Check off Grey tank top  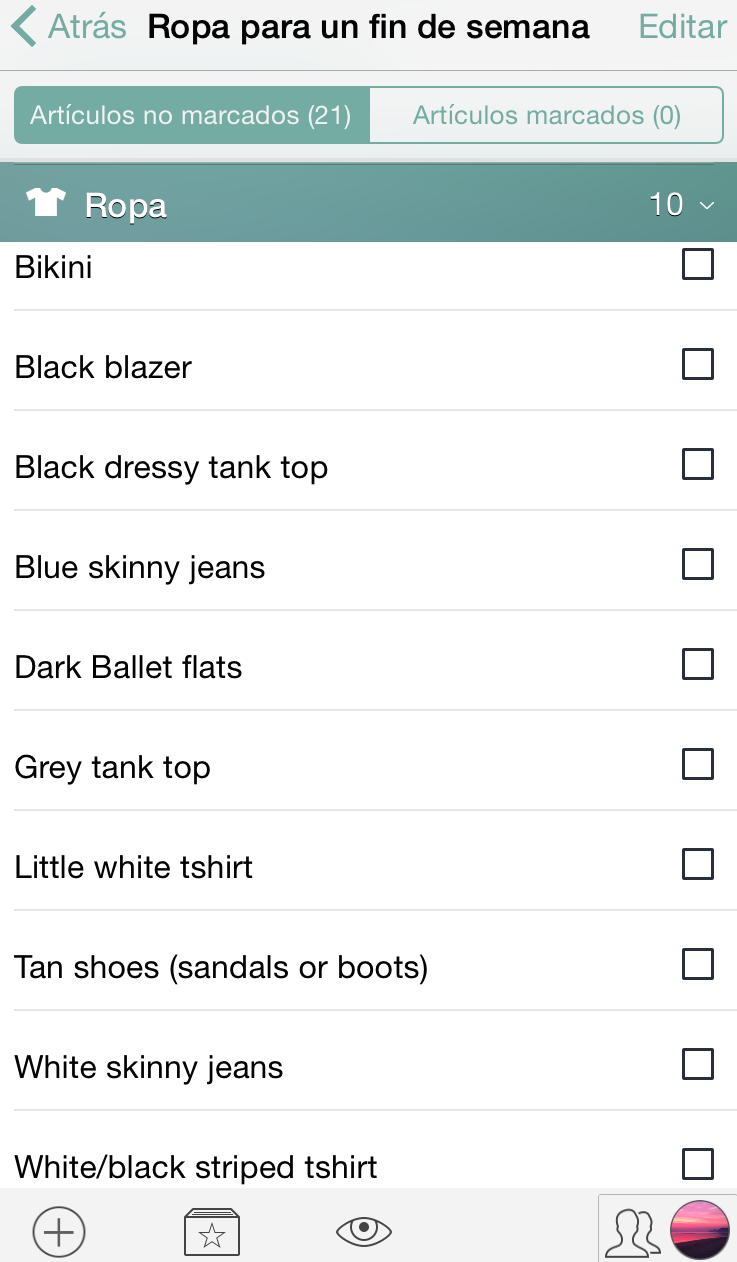coord(697,765)
